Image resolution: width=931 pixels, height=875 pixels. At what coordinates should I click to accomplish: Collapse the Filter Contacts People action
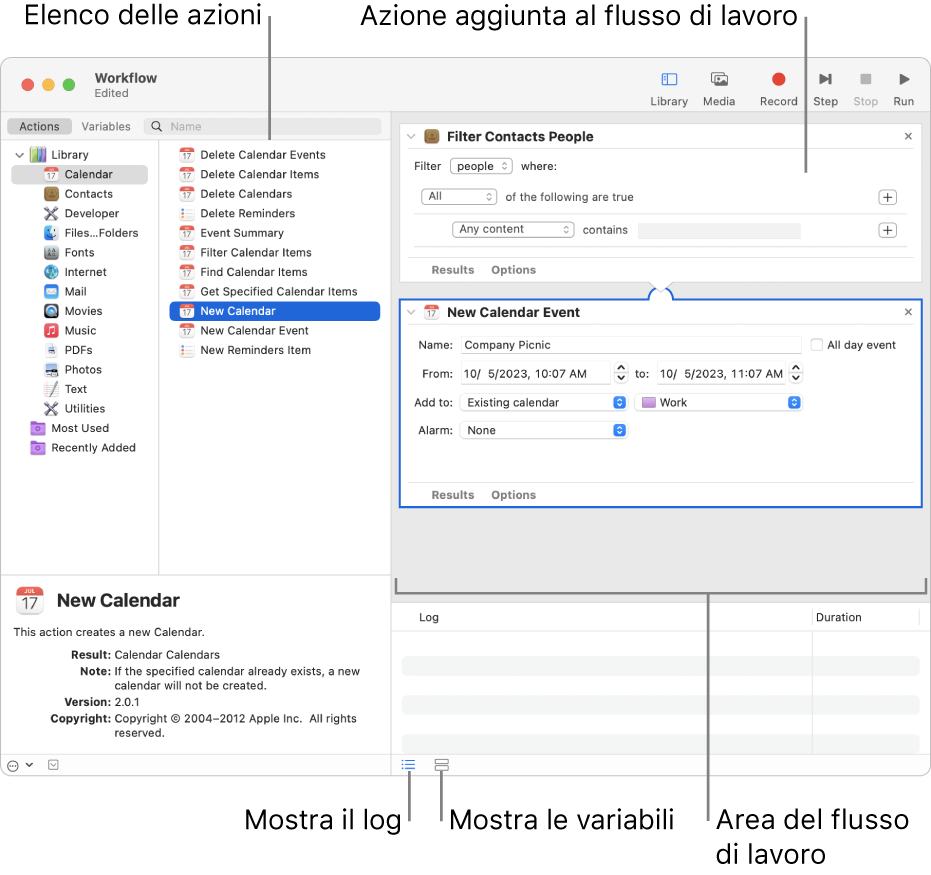(411, 137)
